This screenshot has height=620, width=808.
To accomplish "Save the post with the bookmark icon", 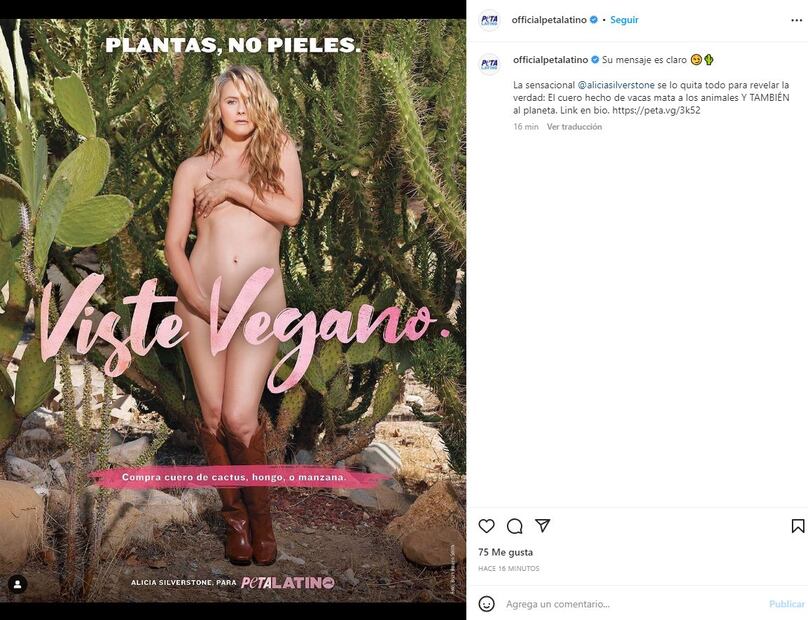I will [797, 526].
